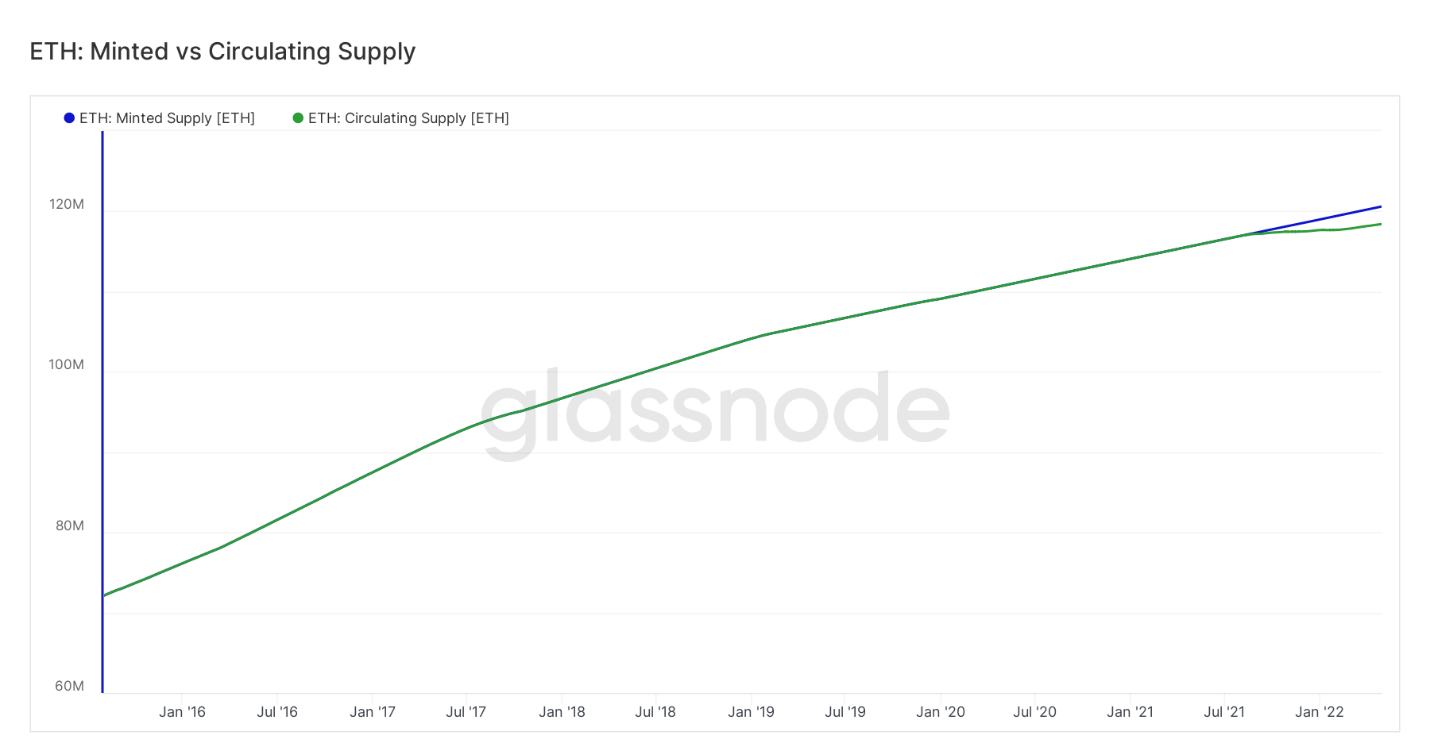
Task: Click the glassnode watermark in chart center
Action: point(714,412)
